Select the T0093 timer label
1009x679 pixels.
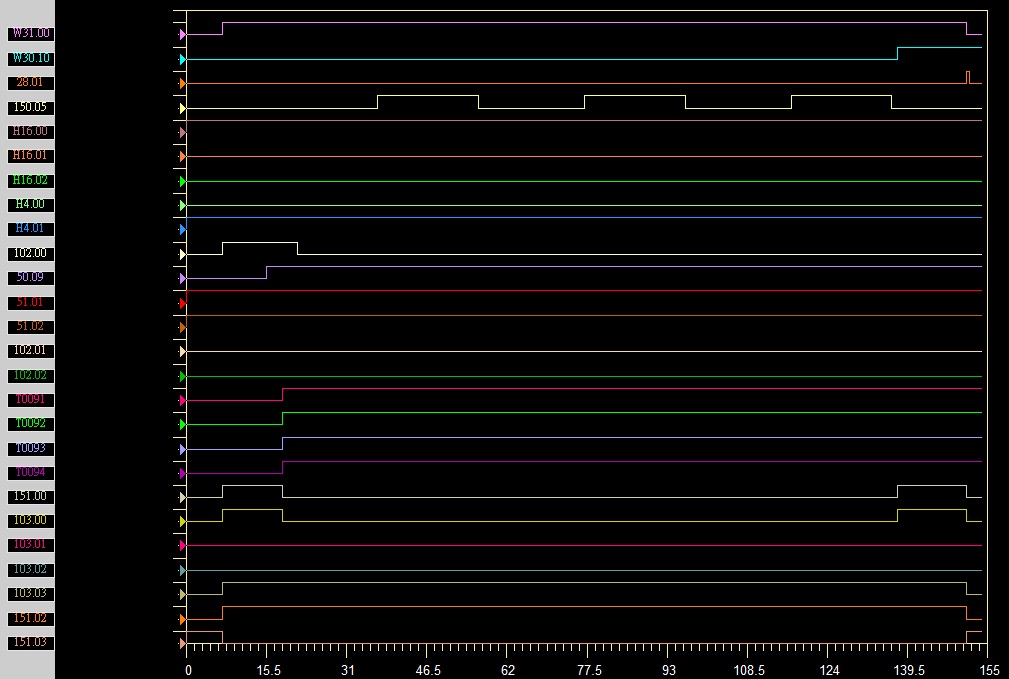(x=31, y=449)
